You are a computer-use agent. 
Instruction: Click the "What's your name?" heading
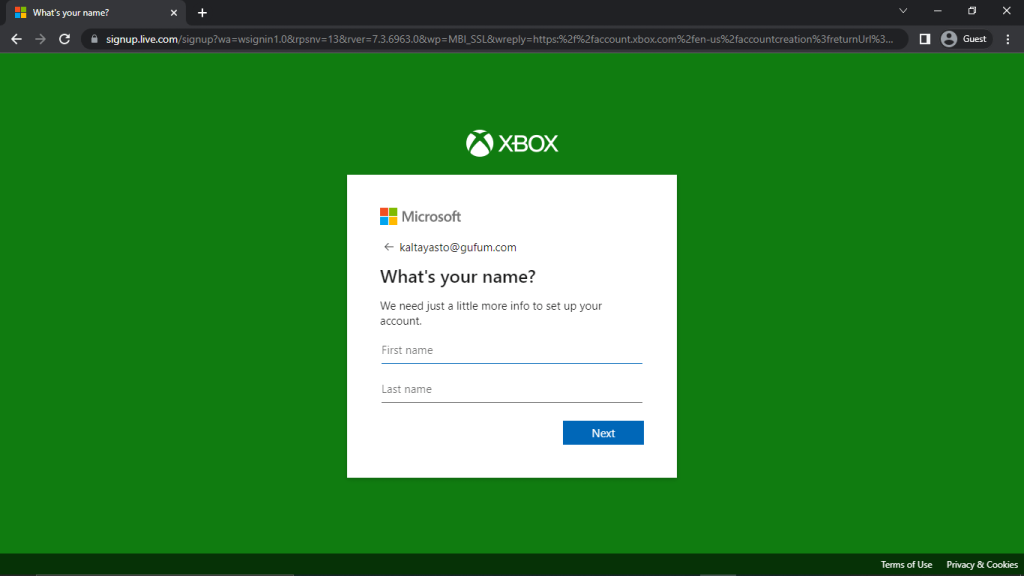(x=458, y=277)
